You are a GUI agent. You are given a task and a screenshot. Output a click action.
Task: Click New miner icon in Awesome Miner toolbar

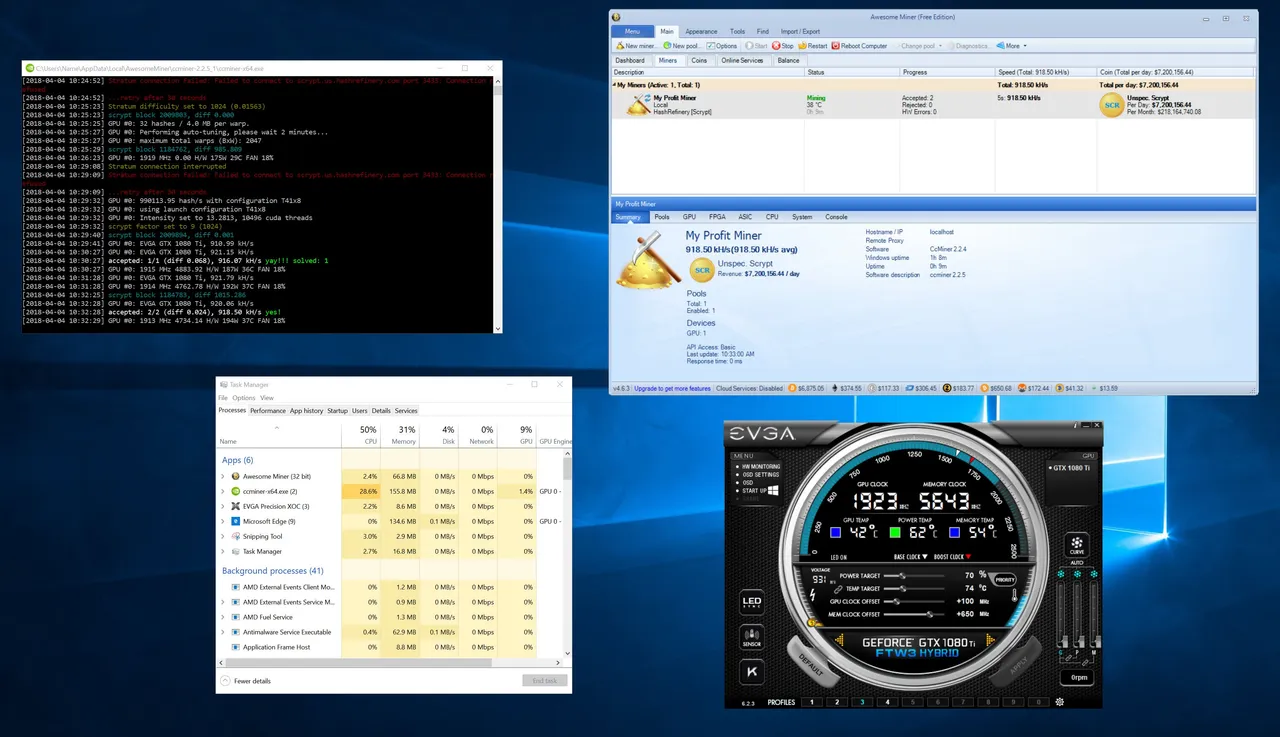[619, 46]
